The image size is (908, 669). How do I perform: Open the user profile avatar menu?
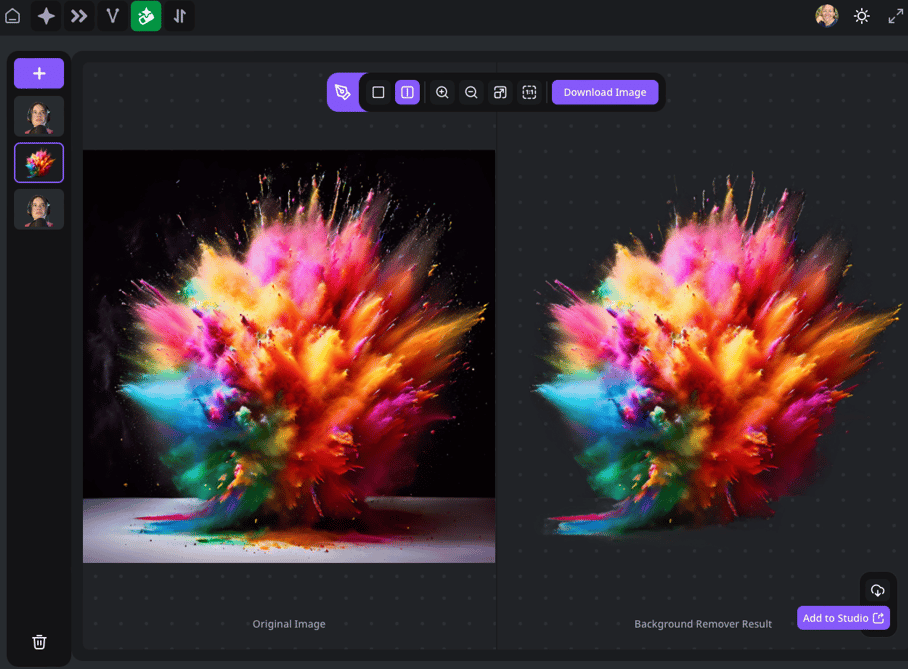[827, 16]
